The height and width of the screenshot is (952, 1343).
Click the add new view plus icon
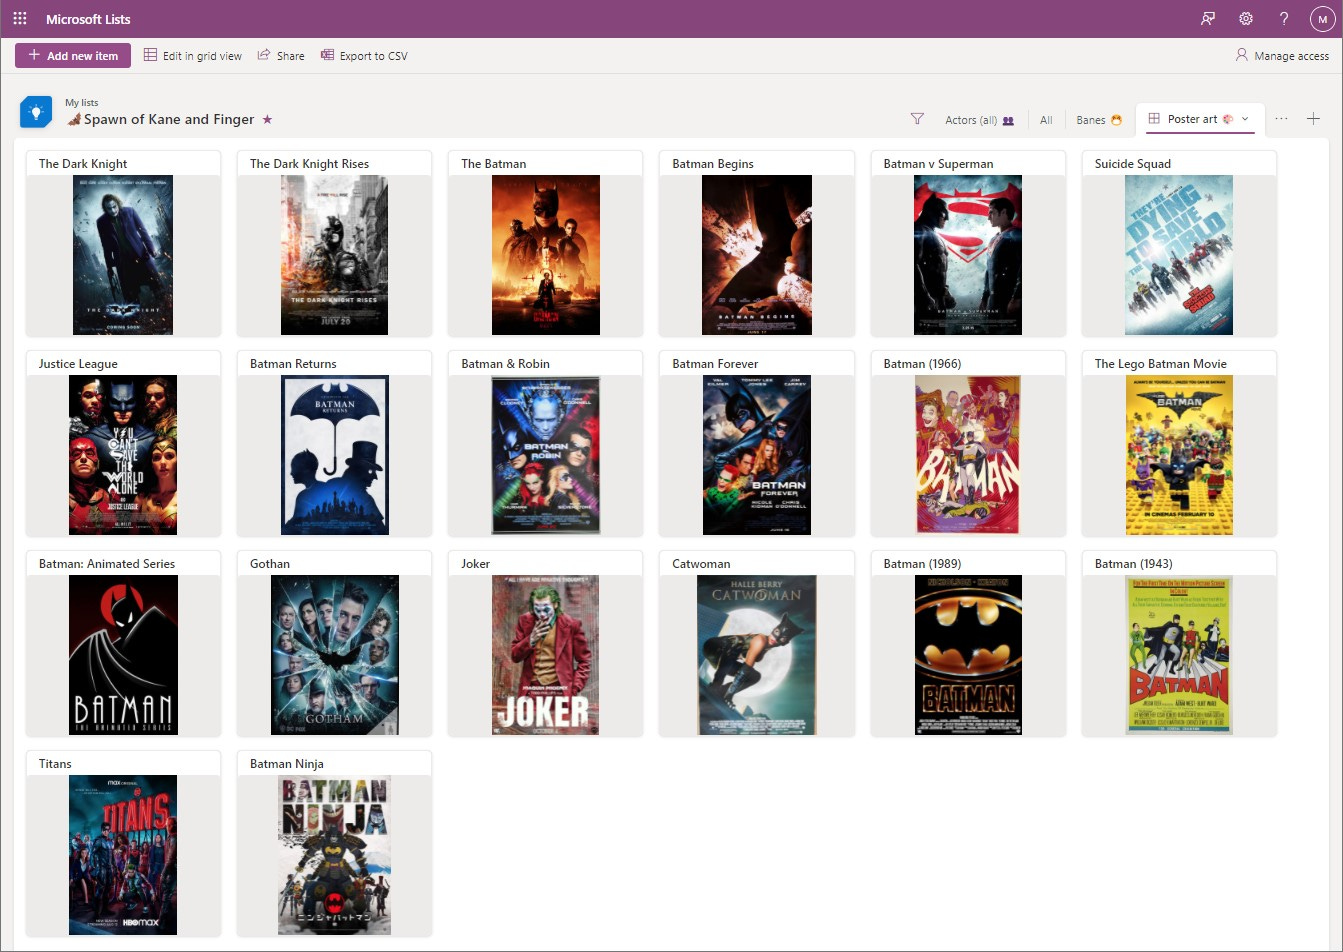pos(1313,119)
